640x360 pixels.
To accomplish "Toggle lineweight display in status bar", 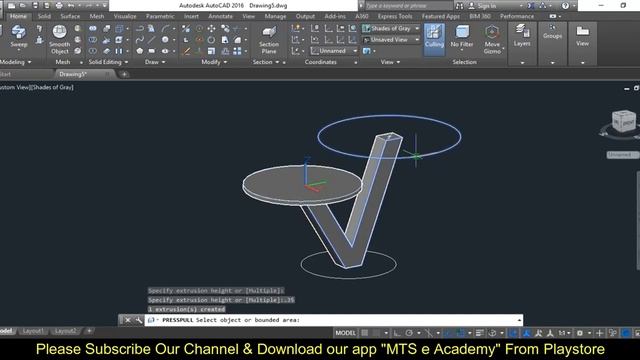I will click(x=480, y=333).
